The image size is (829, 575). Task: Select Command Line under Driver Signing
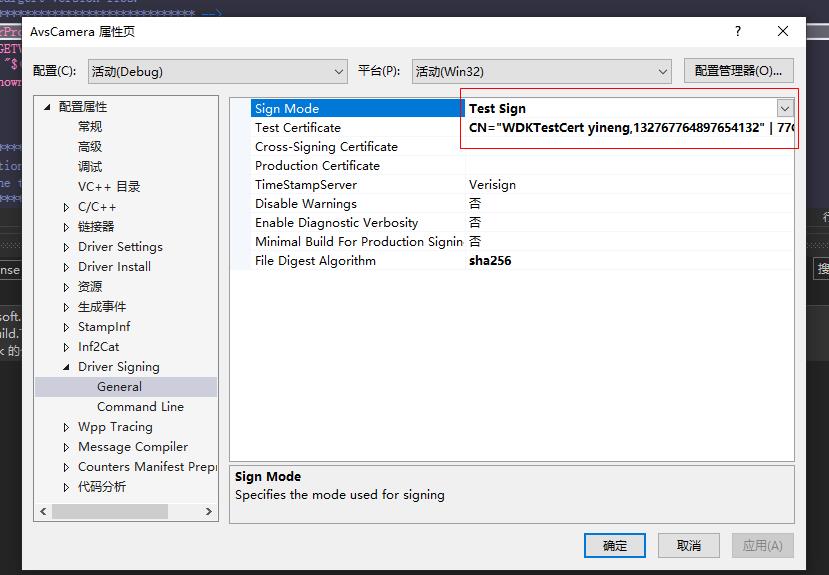[140, 407]
